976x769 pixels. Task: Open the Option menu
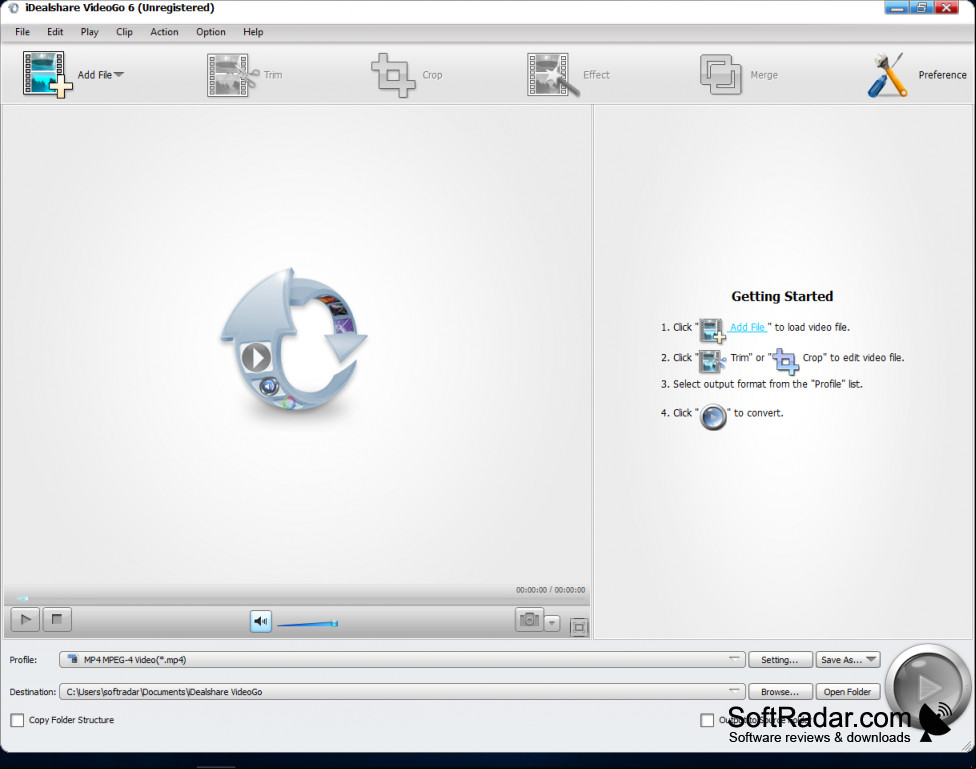click(x=211, y=32)
